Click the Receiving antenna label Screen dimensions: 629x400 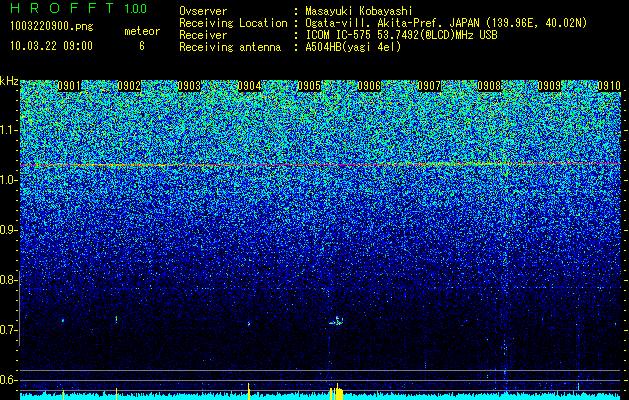tap(230, 47)
